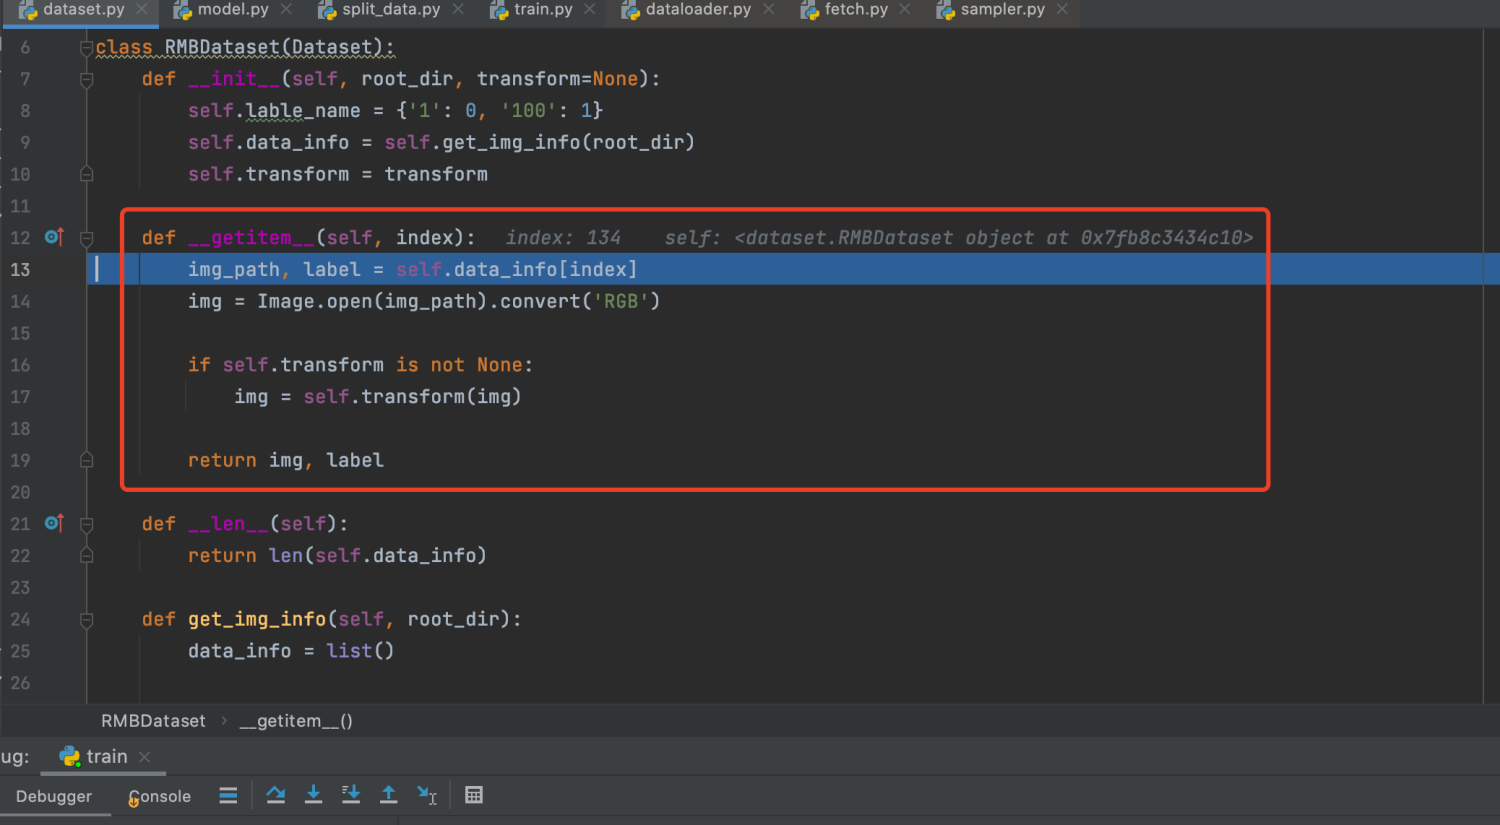
Task: Open the Evaluate Expression calculator icon
Action: click(473, 795)
